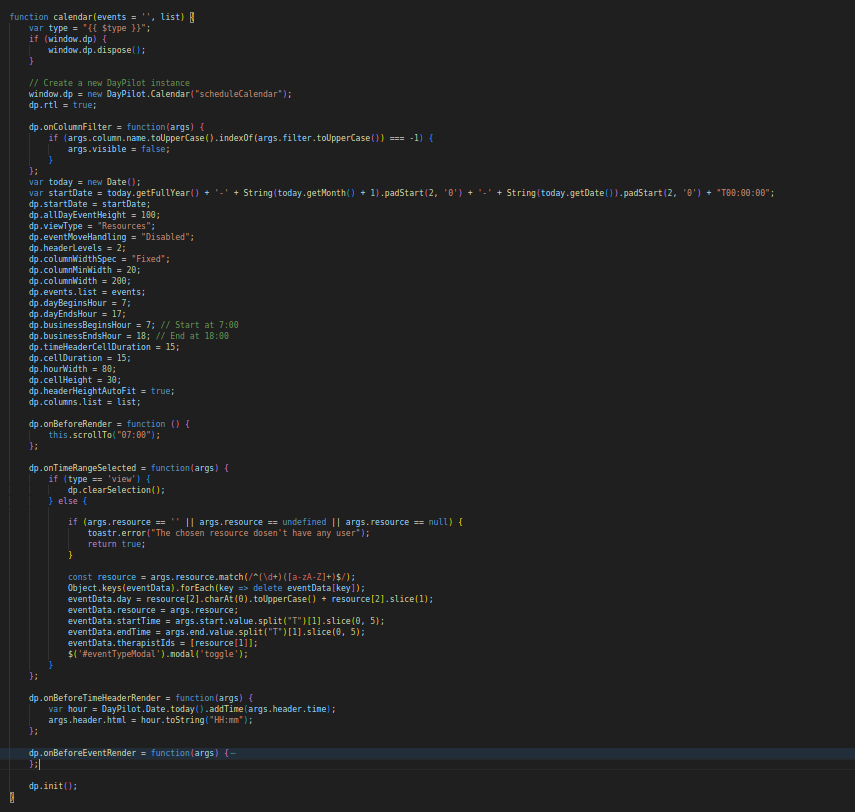The width and height of the screenshot is (855, 812).
Task: Select the "{{ $type }}" string literal
Action: [115, 28]
